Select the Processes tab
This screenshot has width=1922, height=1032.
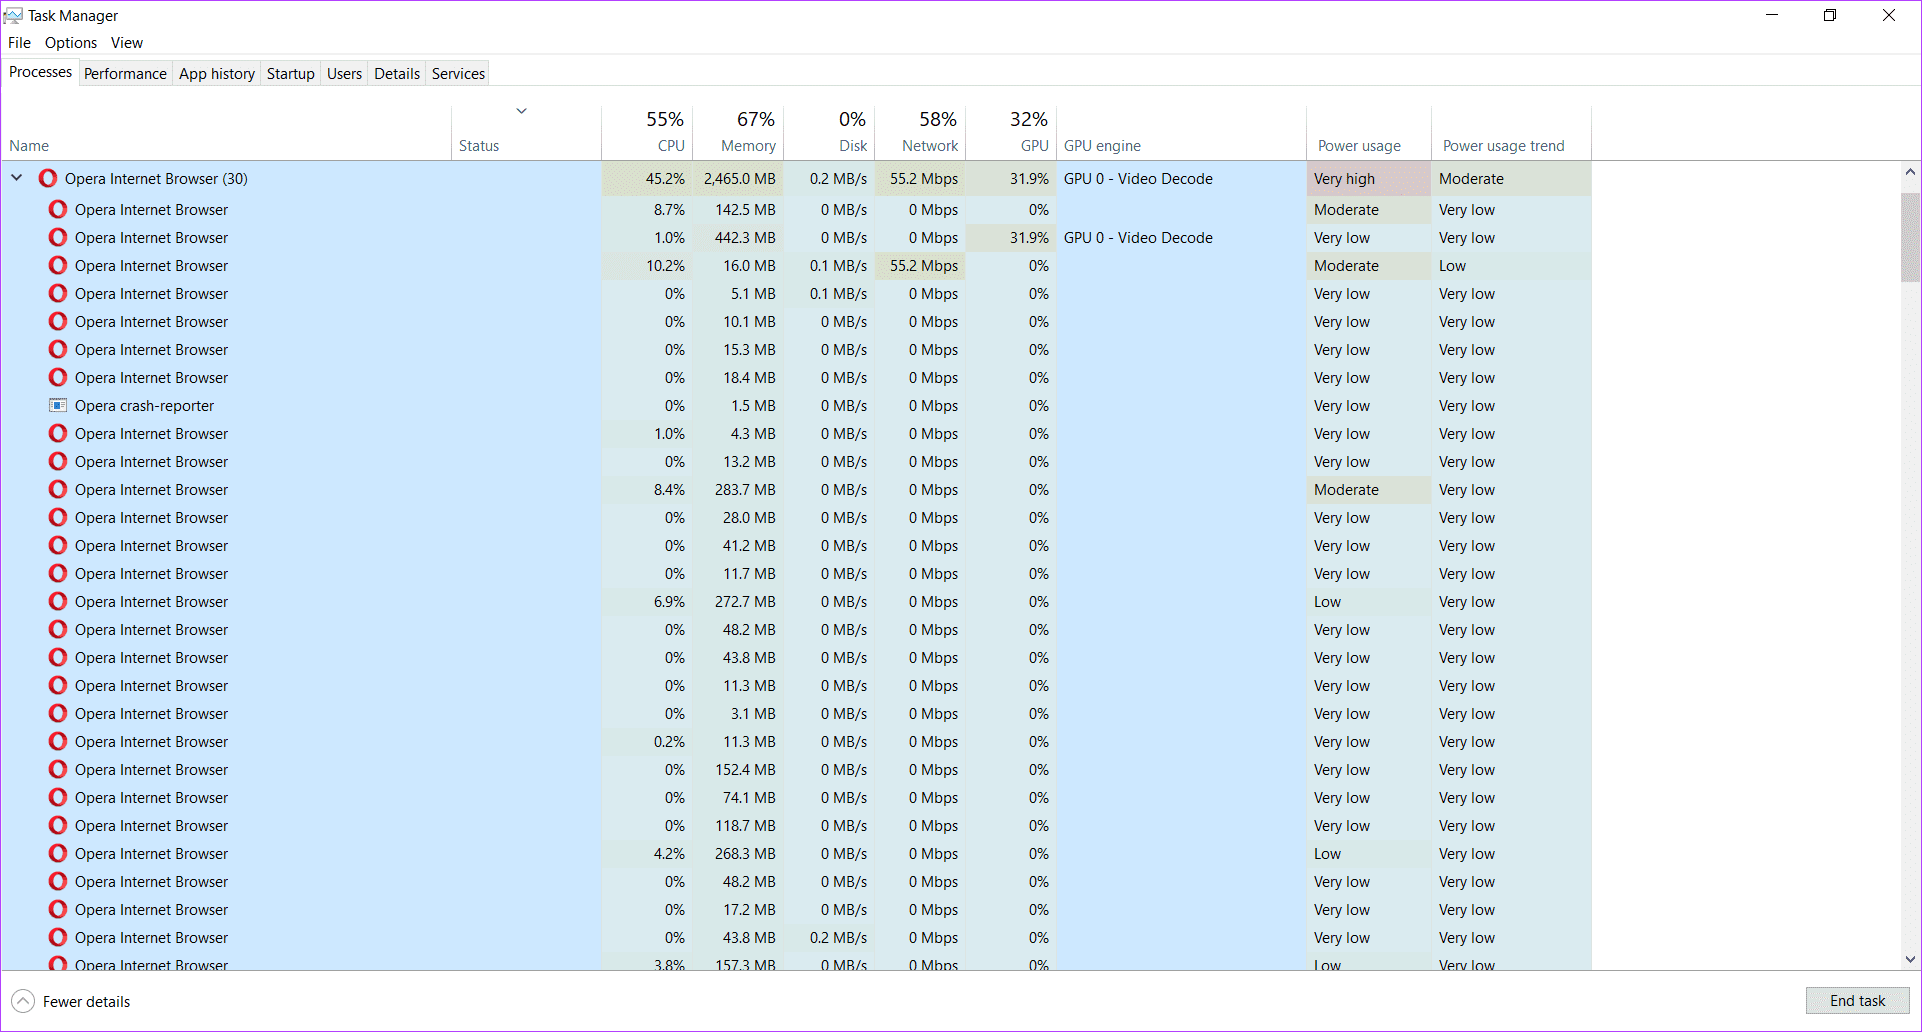coord(40,72)
